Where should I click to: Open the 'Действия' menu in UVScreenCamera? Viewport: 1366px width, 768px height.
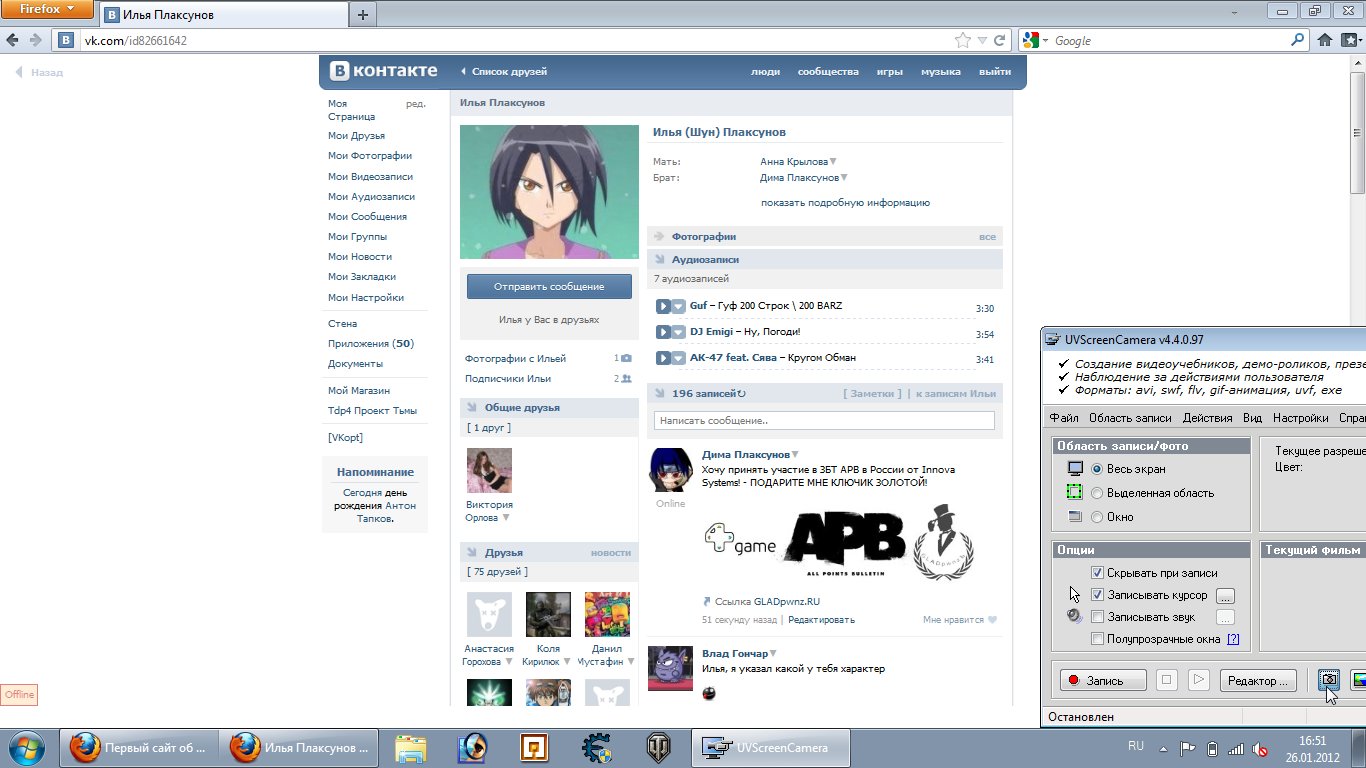click(x=1207, y=418)
